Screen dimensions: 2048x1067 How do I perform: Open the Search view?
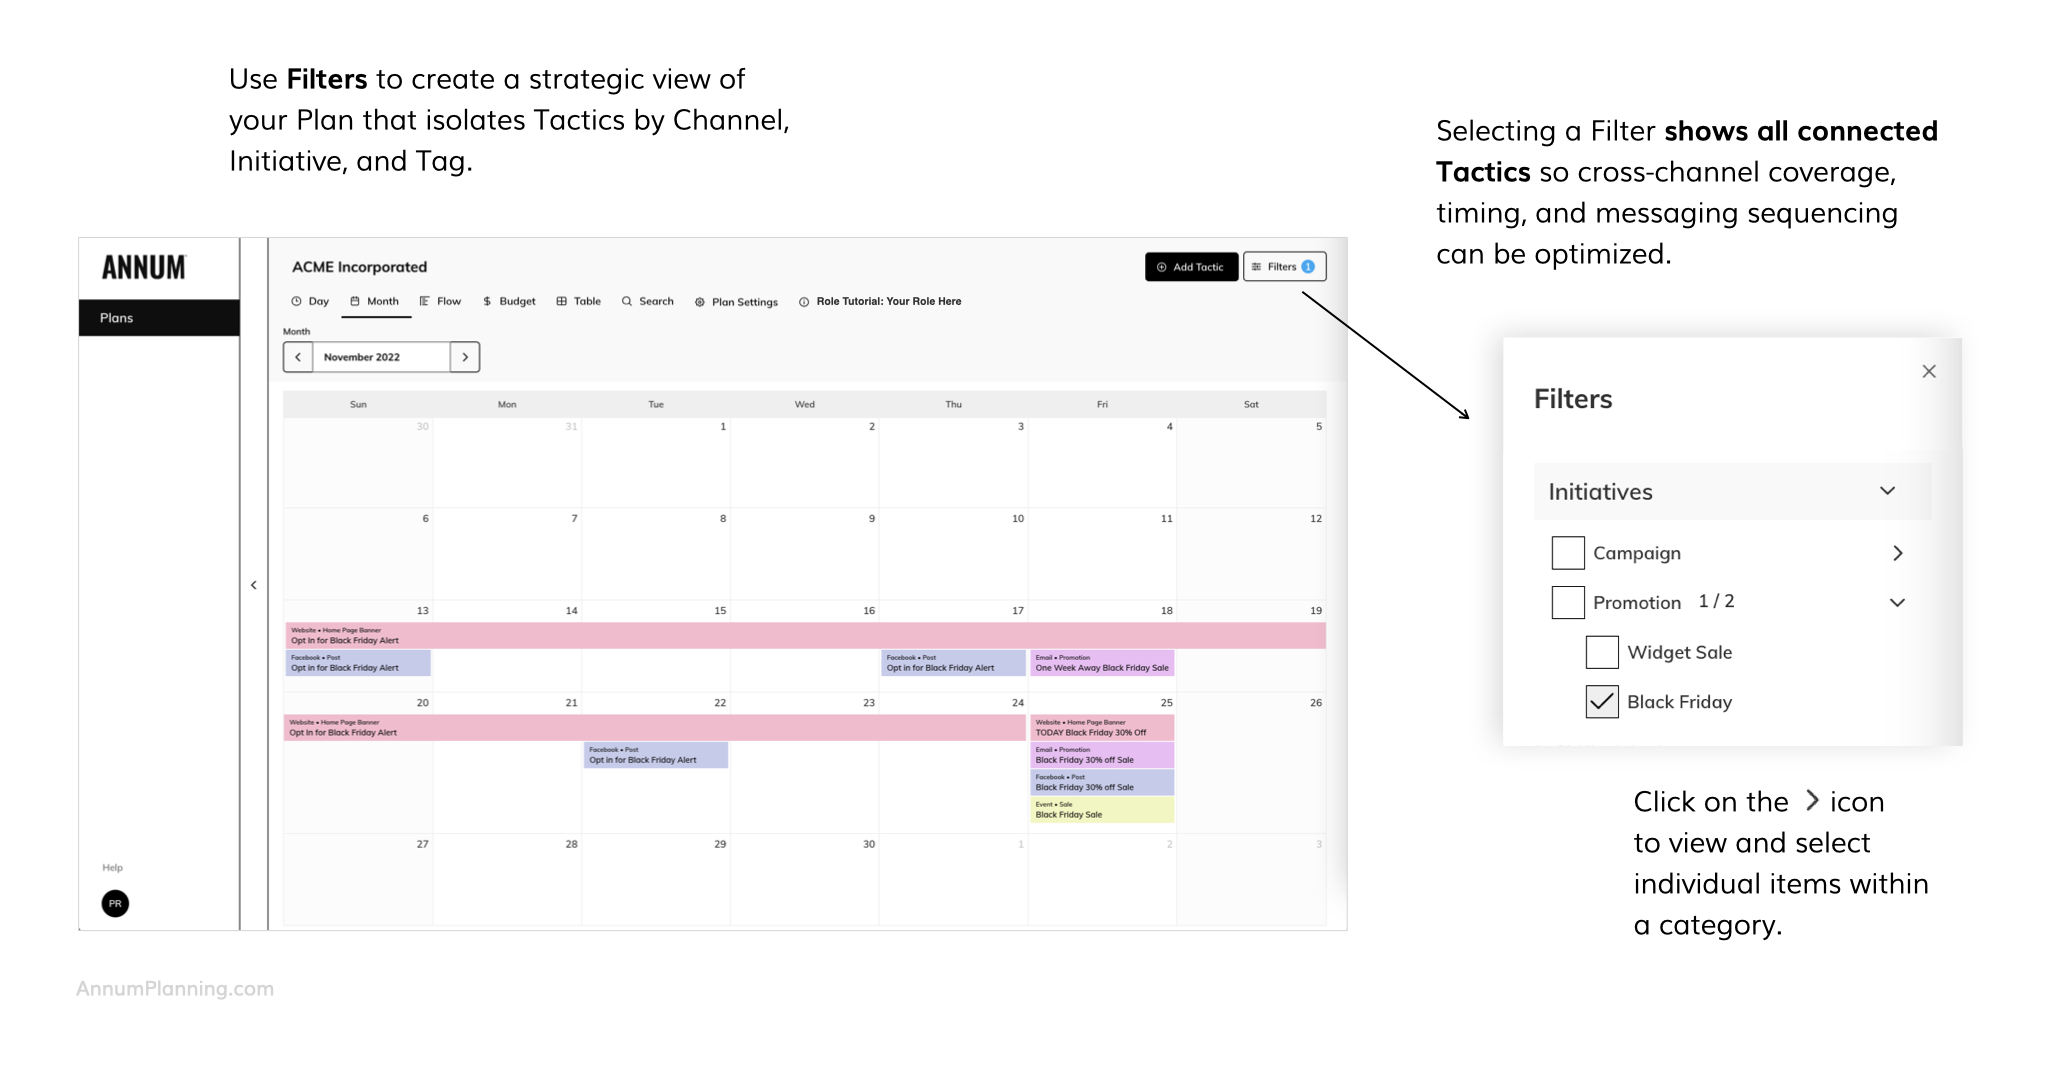click(647, 301)
